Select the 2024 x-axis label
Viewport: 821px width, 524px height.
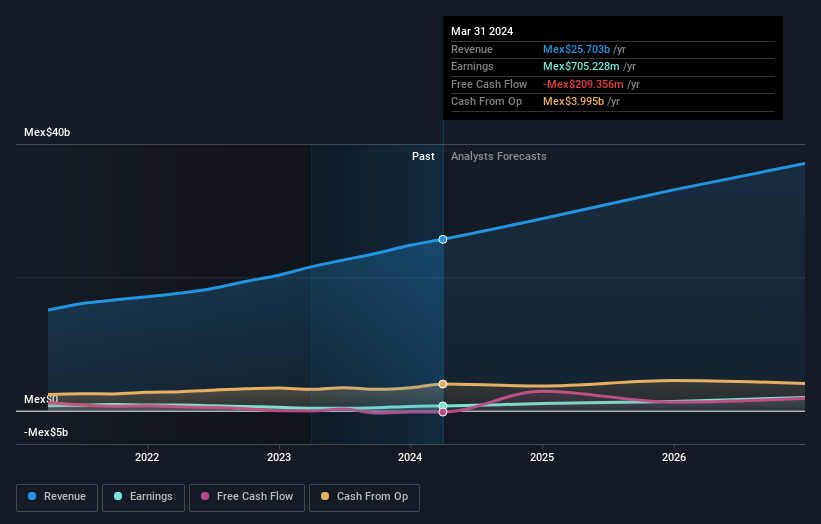tap(410, 457)
